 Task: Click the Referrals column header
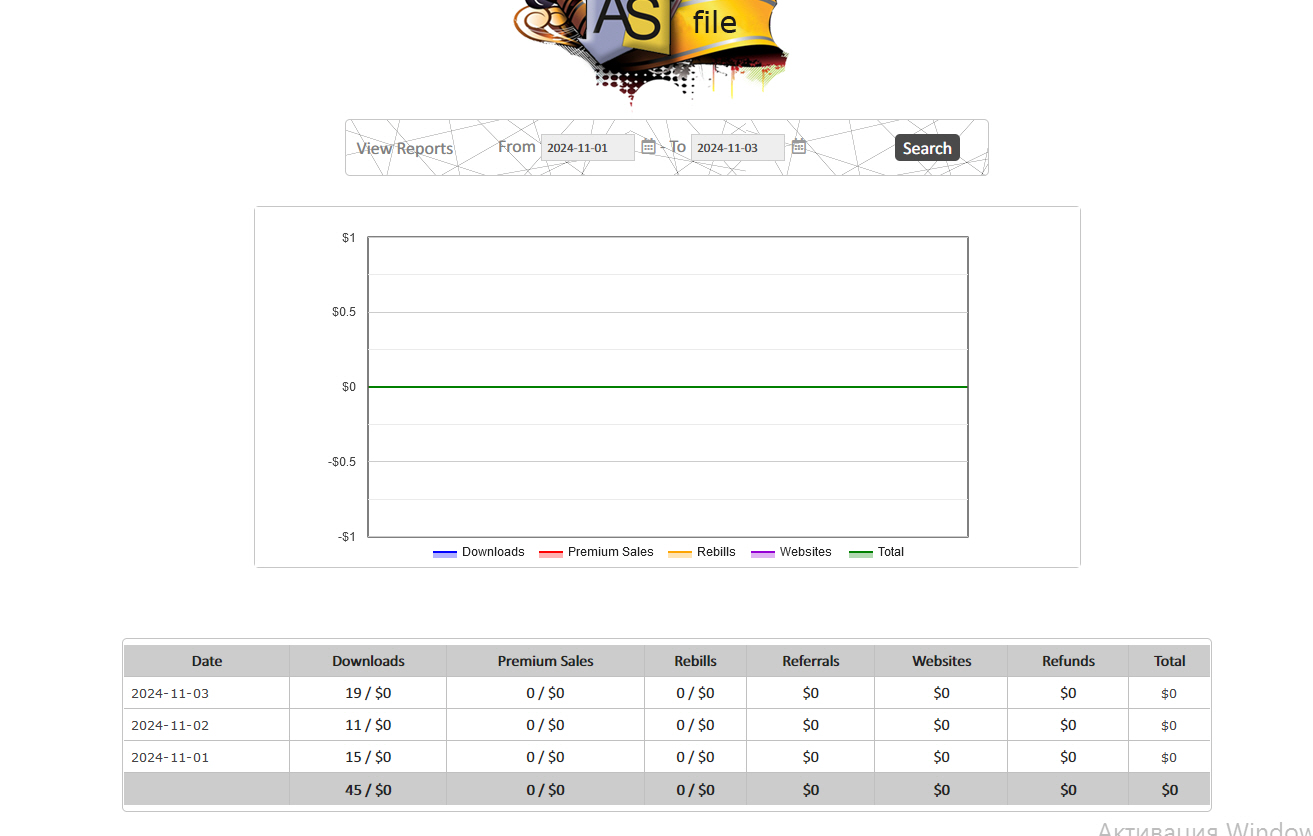(811, 661)
